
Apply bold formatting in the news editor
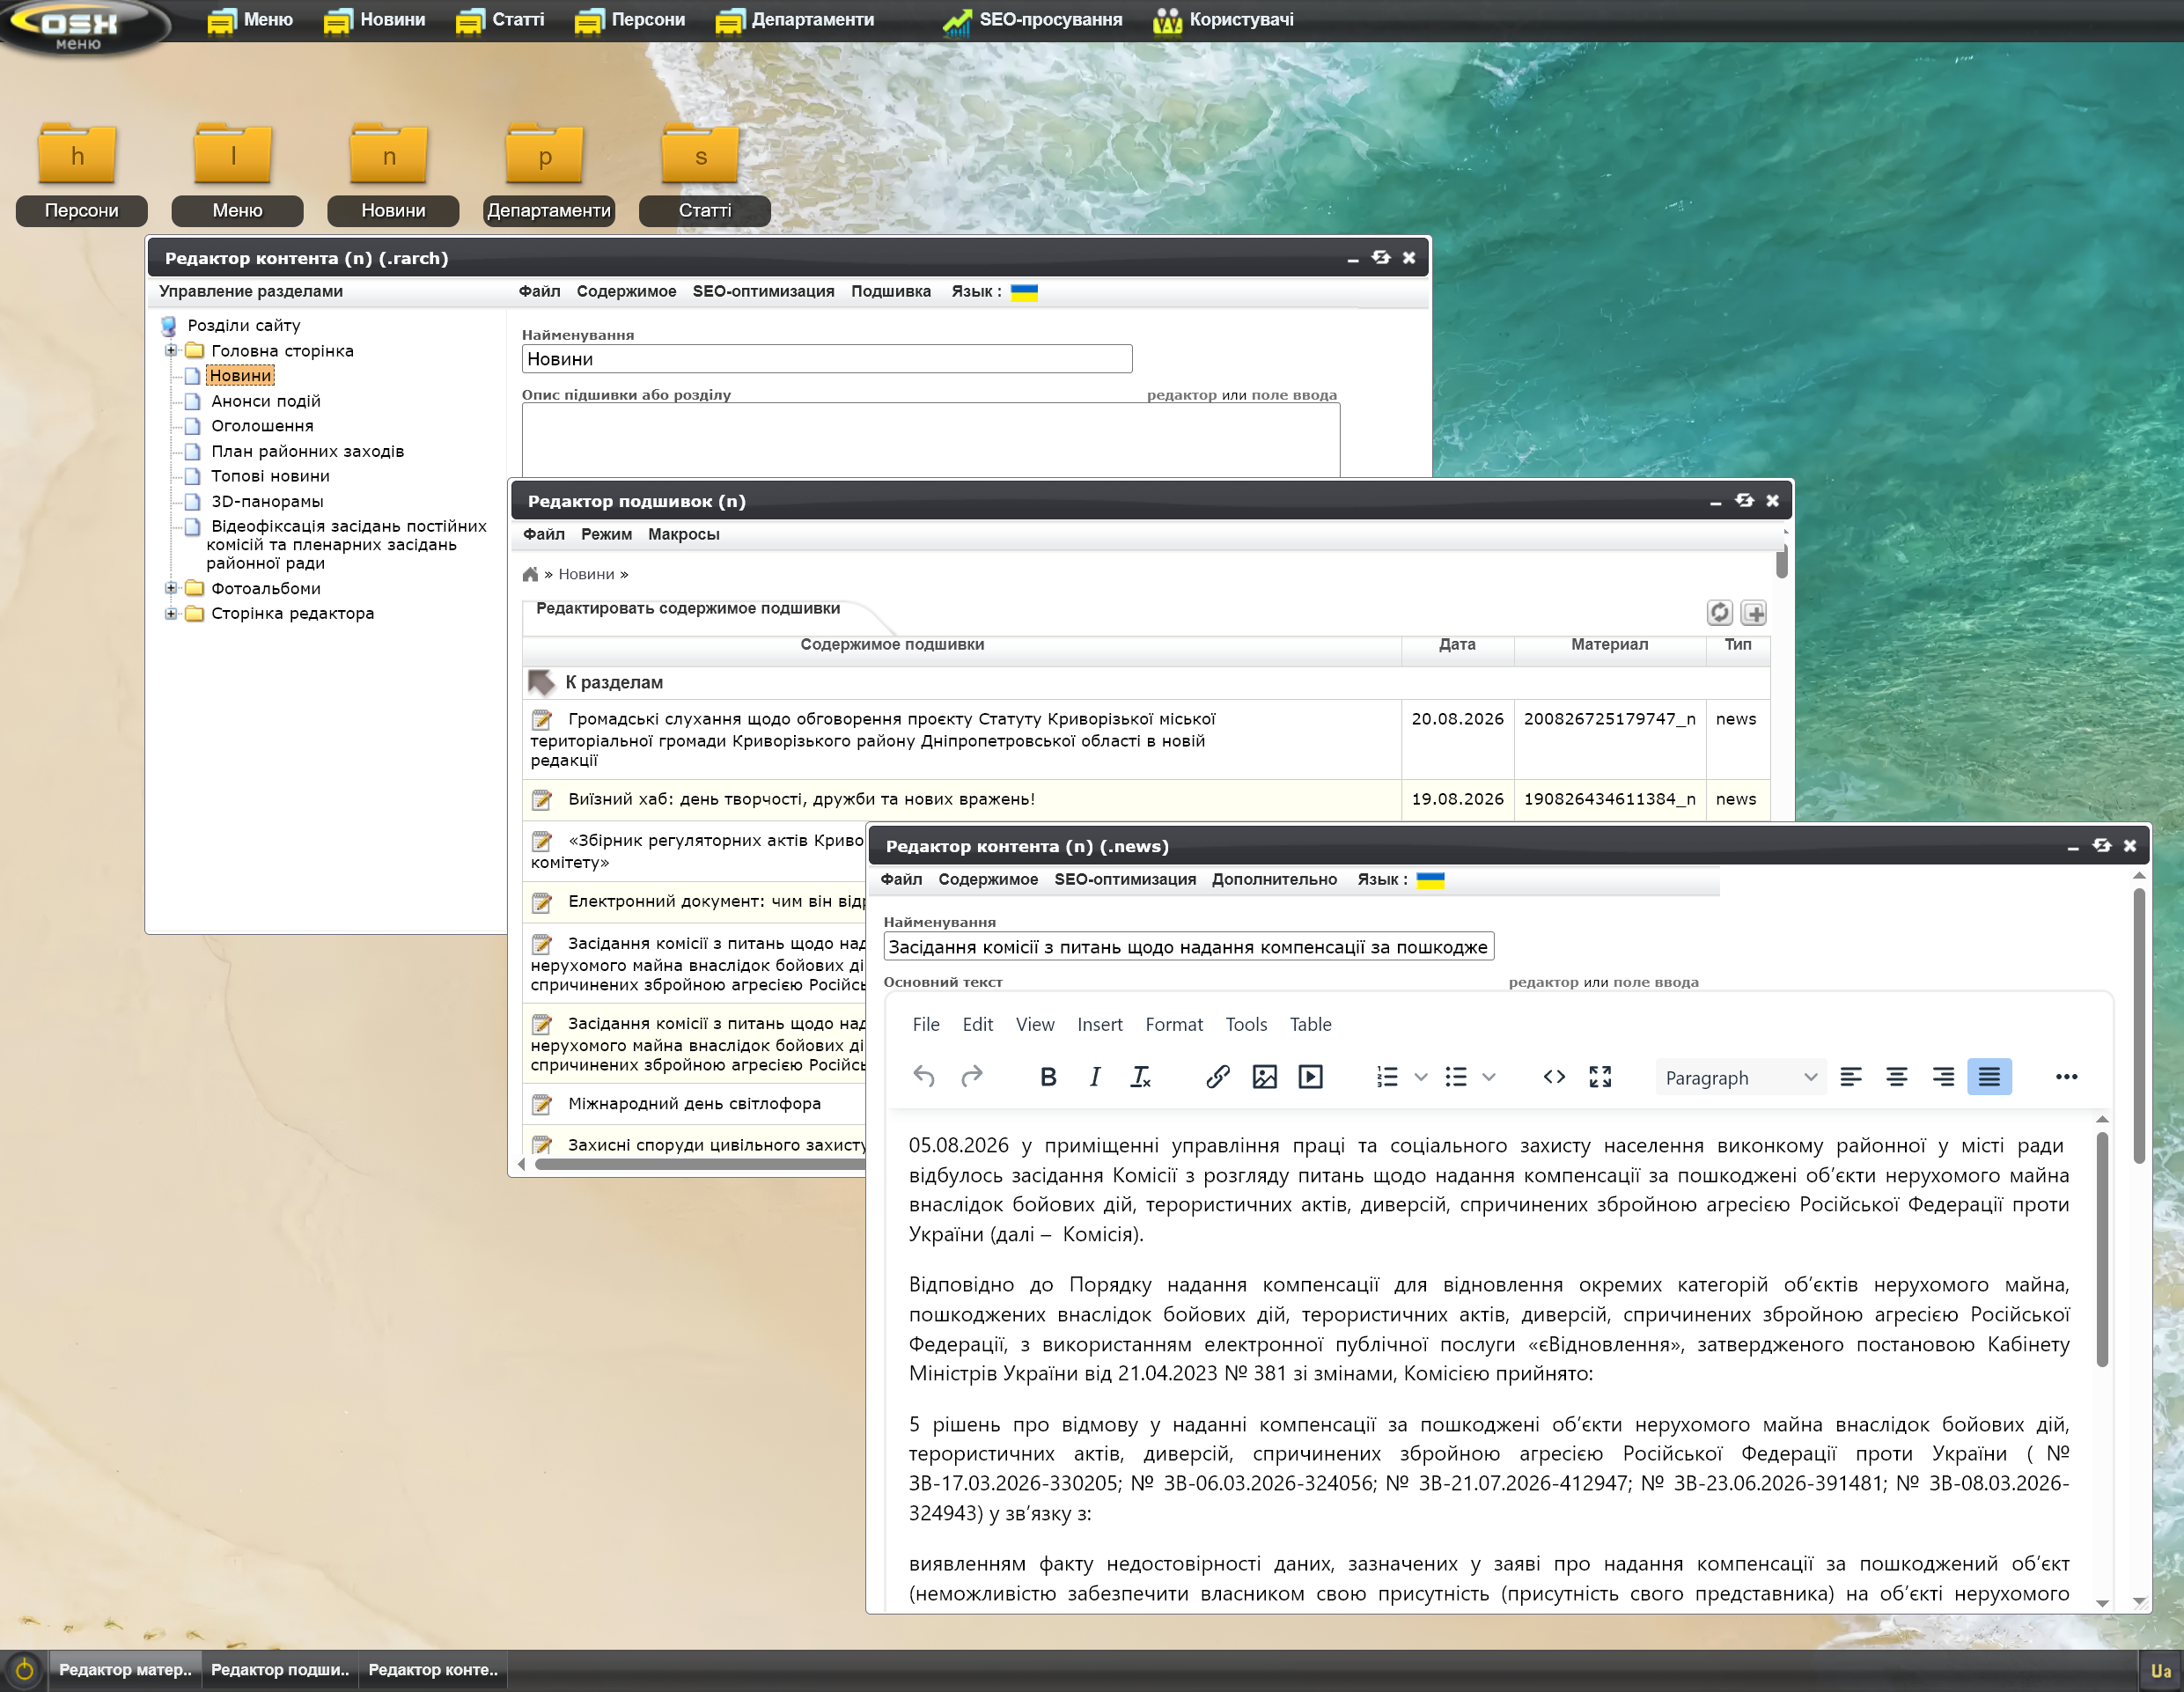coord(1048,1077)
